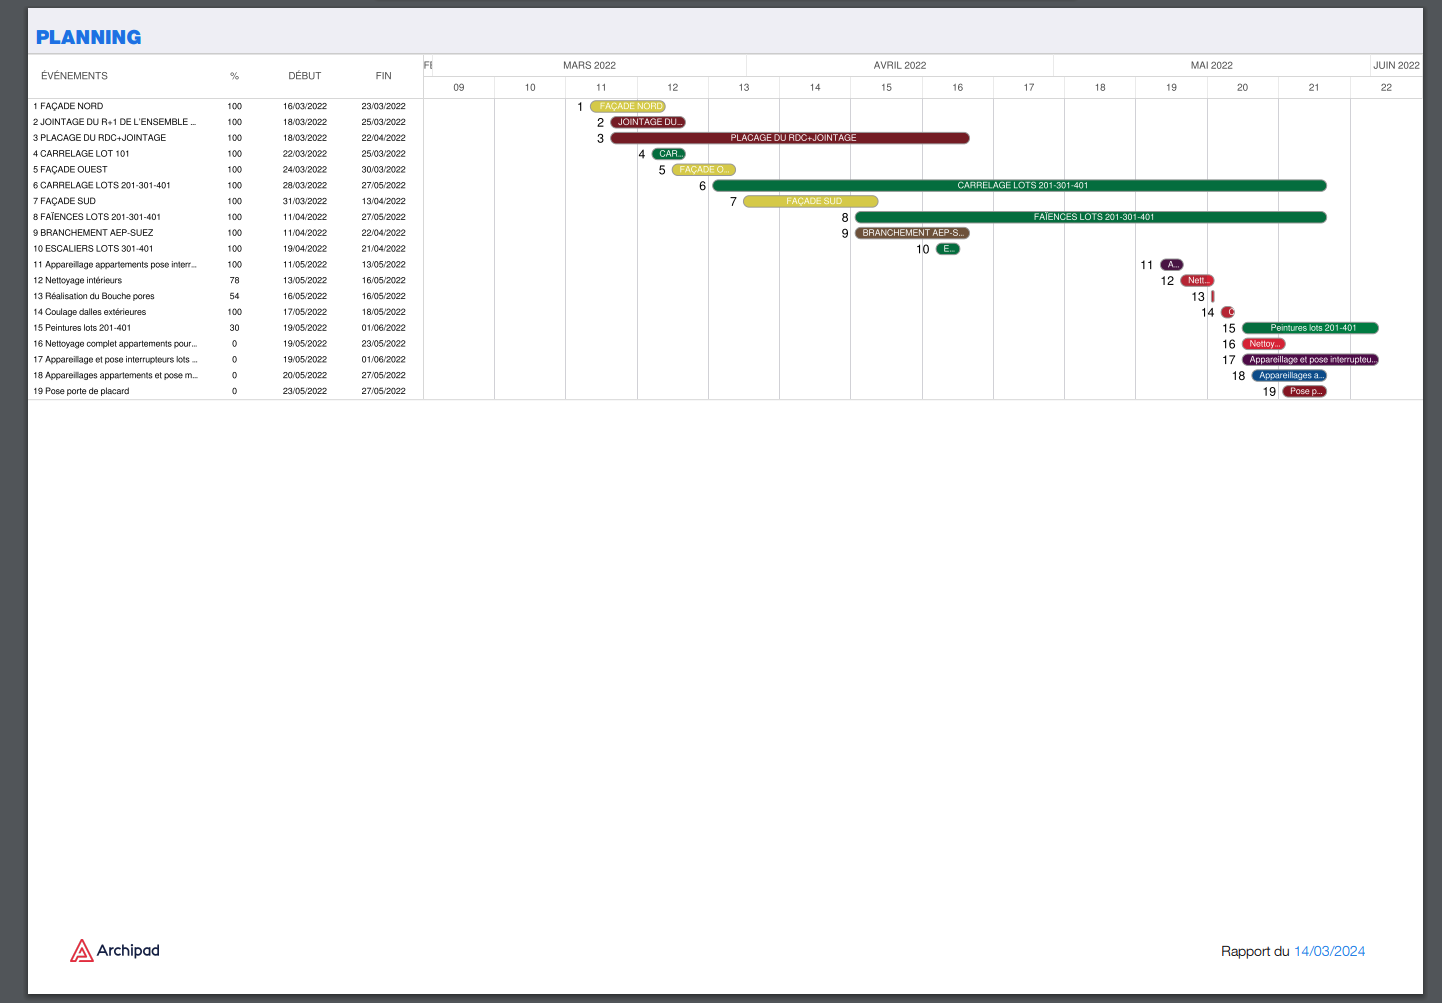
Task: Click the FAÏENCES LOTS 201-301-401 bar
Action: [1091, 217]
